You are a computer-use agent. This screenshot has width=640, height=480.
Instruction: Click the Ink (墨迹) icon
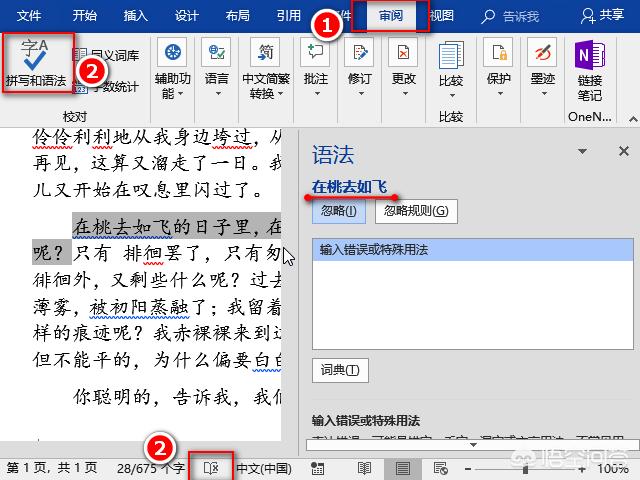(542, 52)
